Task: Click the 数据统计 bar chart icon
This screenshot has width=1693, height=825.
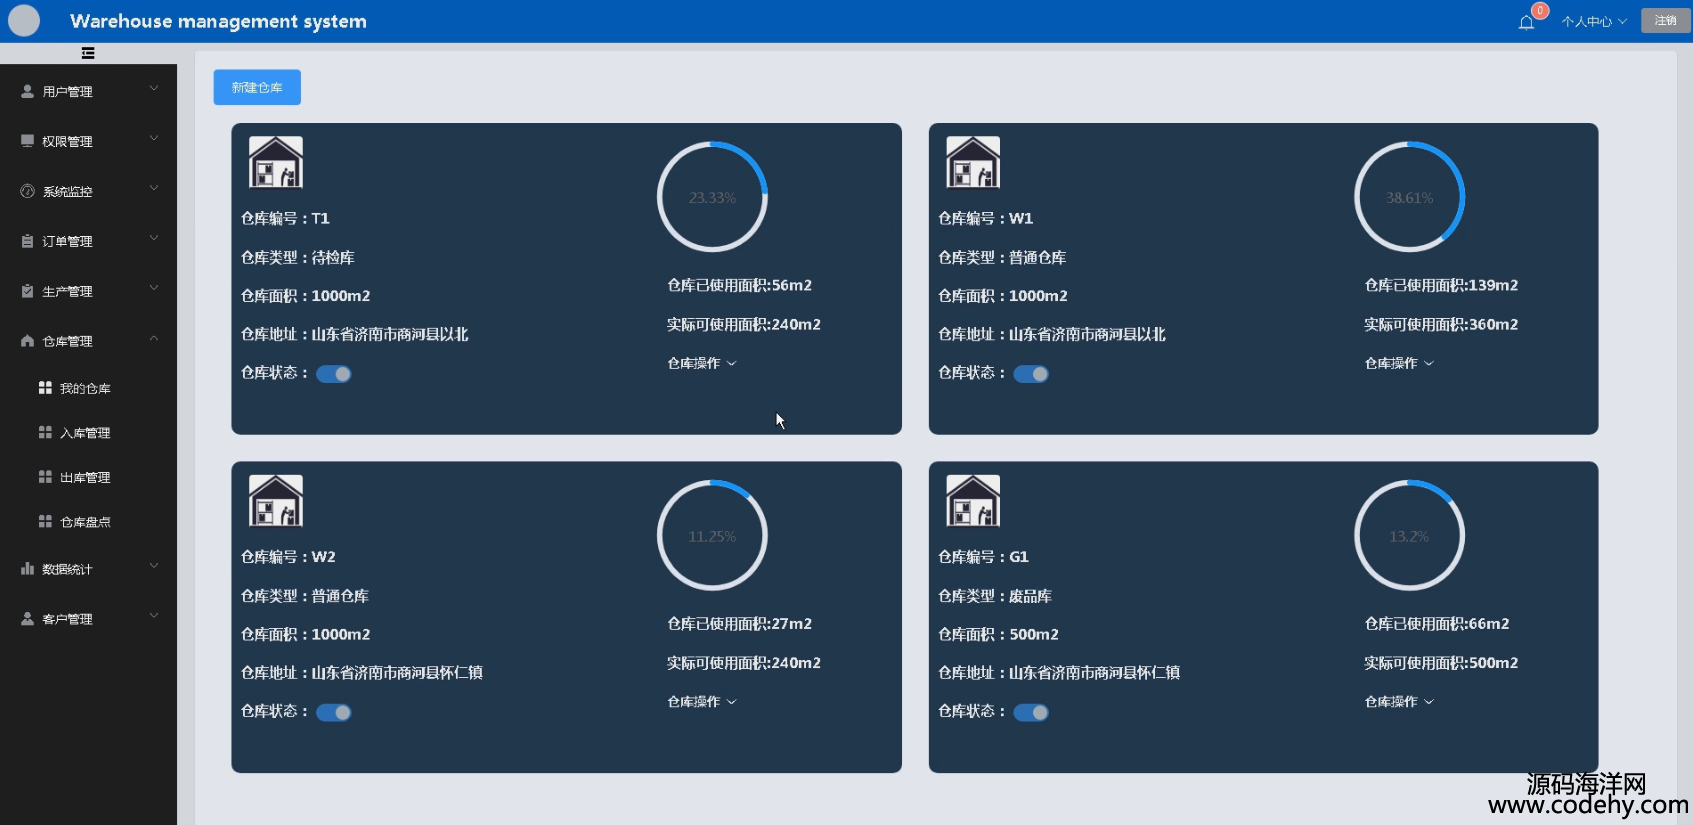Action: click(27, 569)
